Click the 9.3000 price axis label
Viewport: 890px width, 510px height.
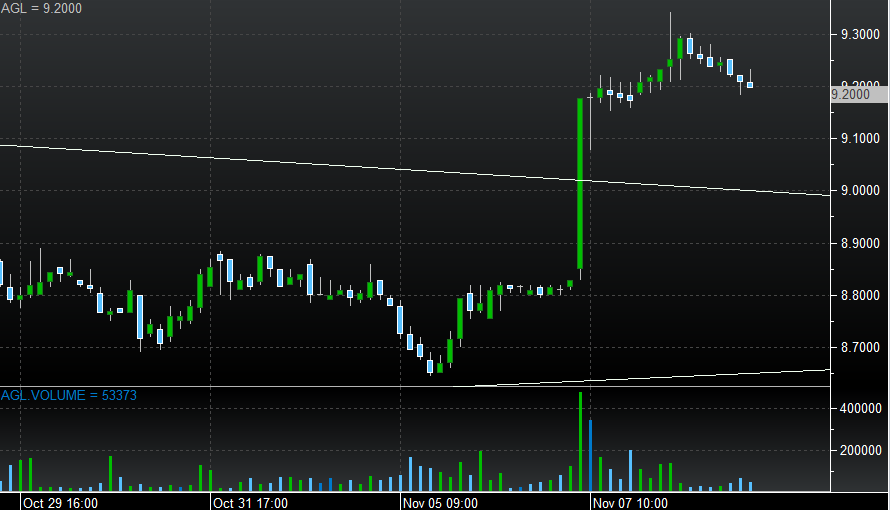pos(861,35)
